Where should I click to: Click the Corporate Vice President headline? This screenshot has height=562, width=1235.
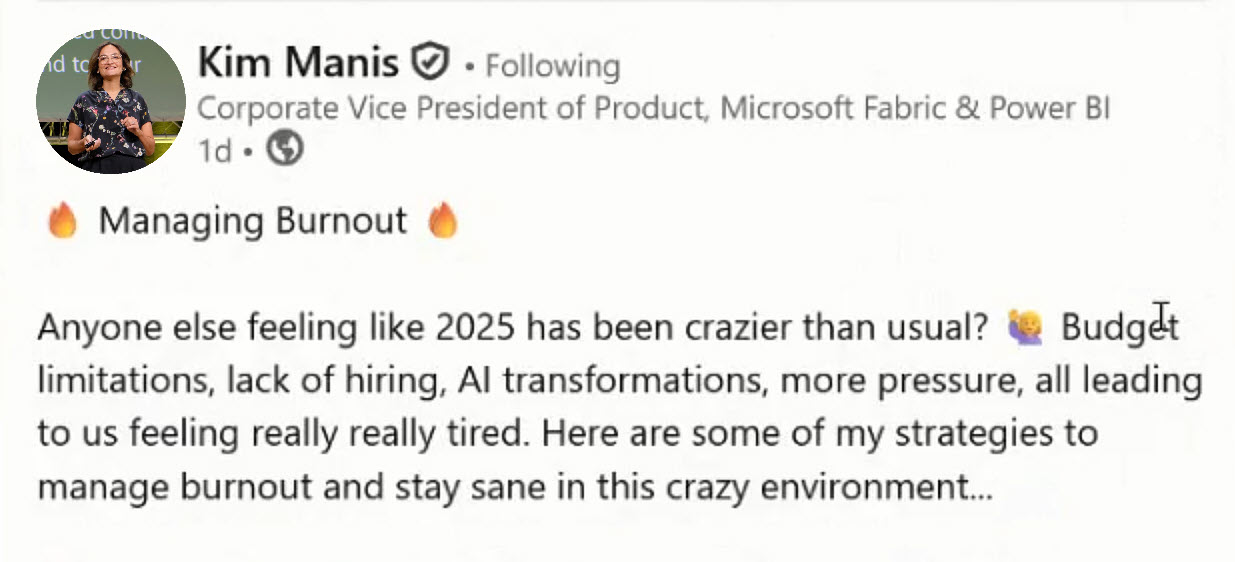(x=452, y=108)
